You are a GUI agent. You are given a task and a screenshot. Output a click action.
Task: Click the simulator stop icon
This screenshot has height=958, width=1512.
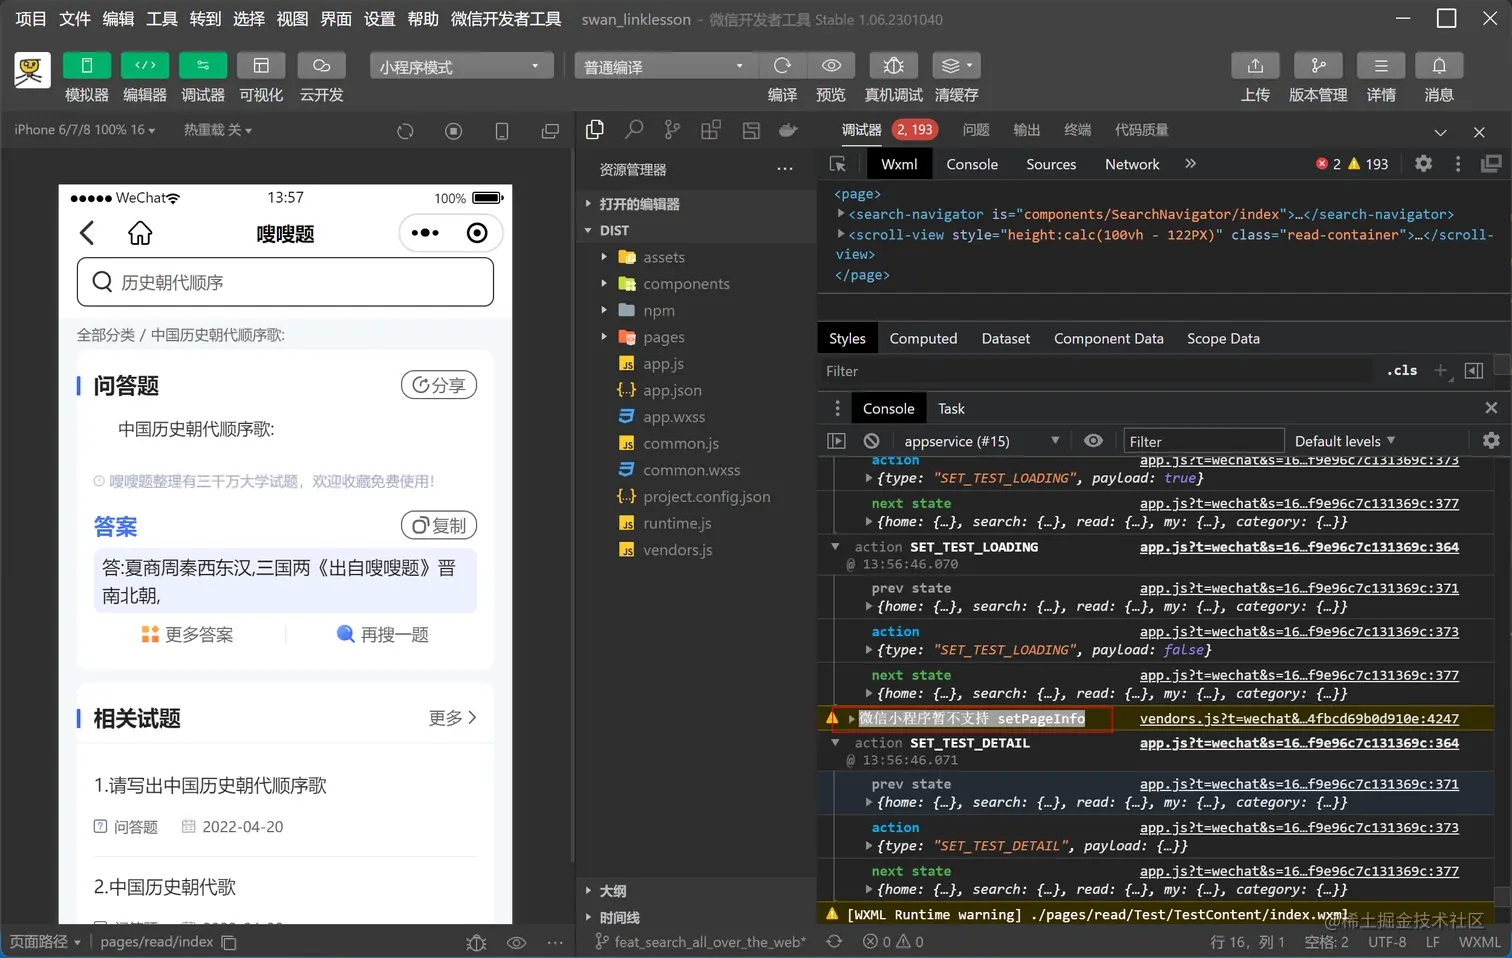(x=453, y=131)
